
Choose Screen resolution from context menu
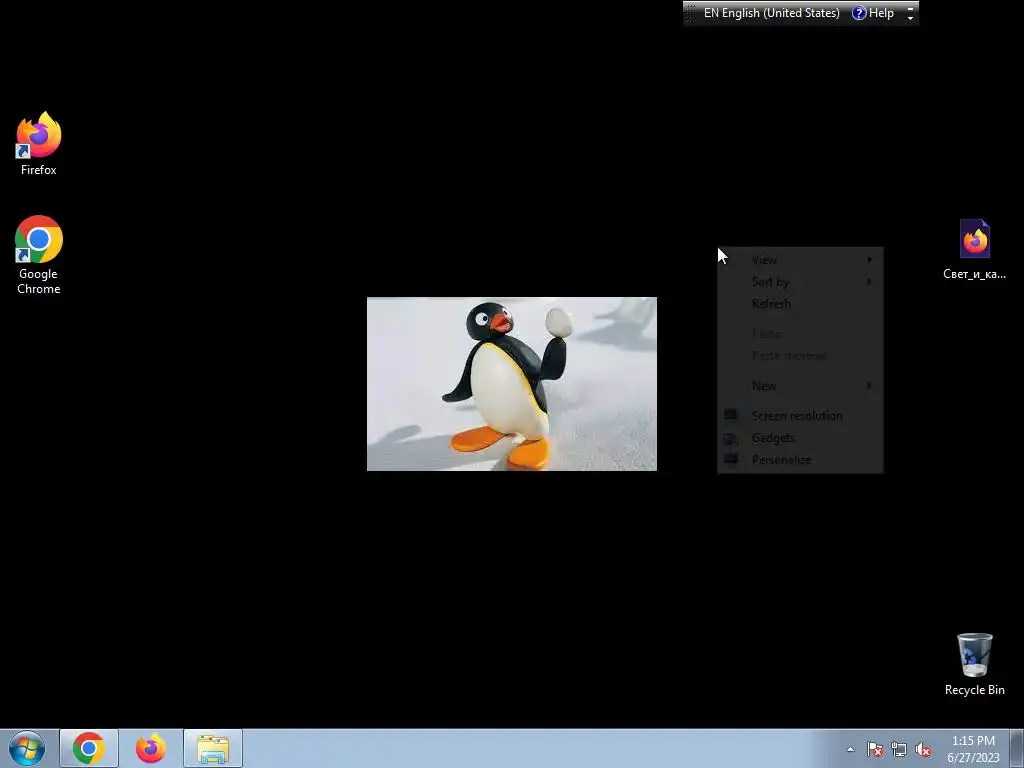tap(800, 416)
